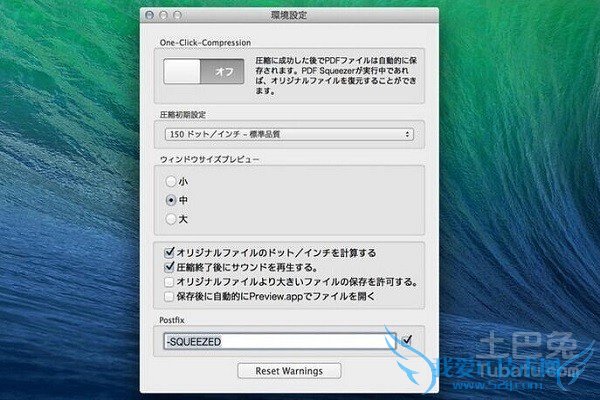
Task: Click the -SQUEEZED postfix text field
Action: click(280, 341)
